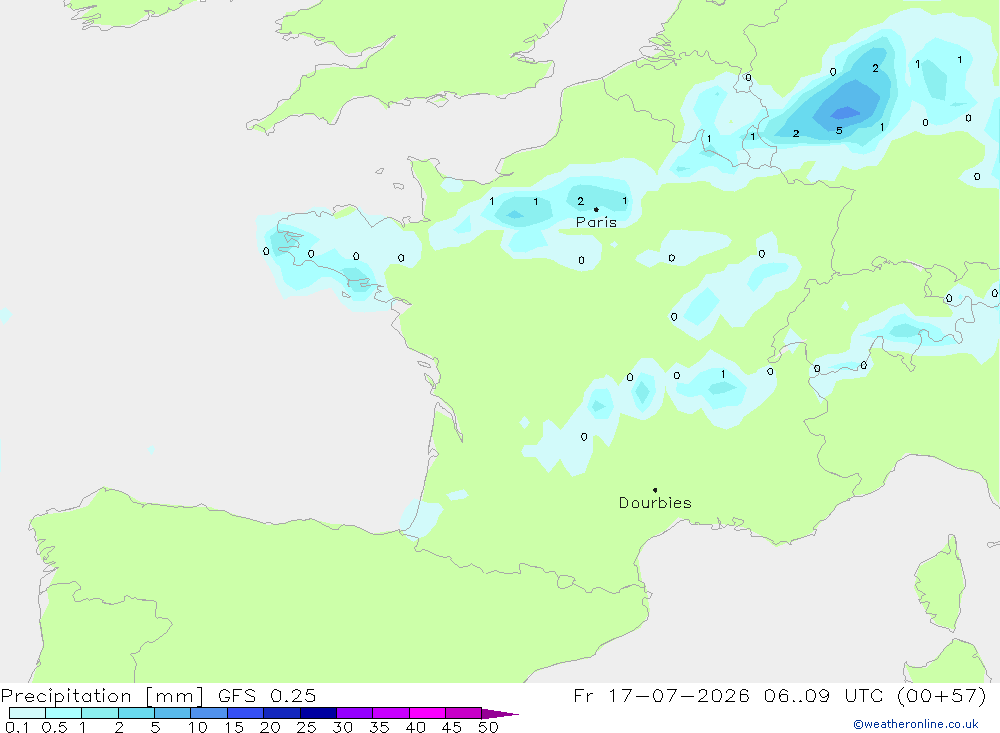Viewport: 1000px width, 733px height.
Task: Click the legend label 0.1
Action: point(17,727)
